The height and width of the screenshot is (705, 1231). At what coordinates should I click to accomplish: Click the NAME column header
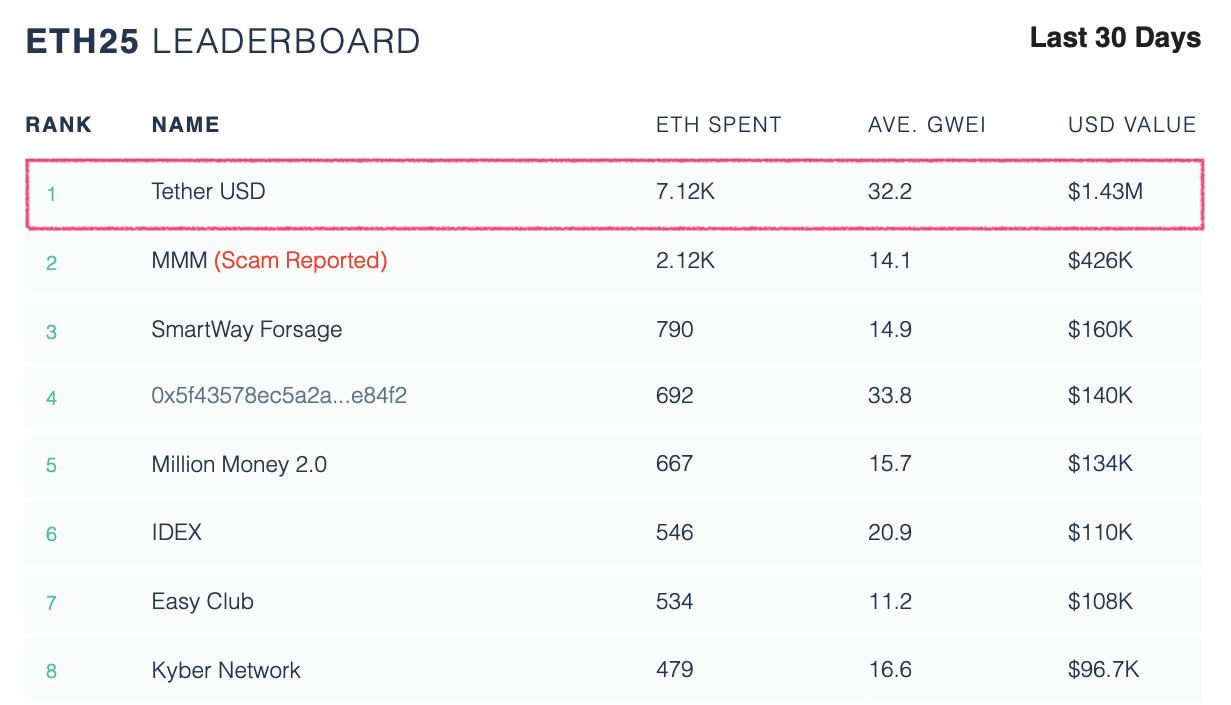[186, 125]
